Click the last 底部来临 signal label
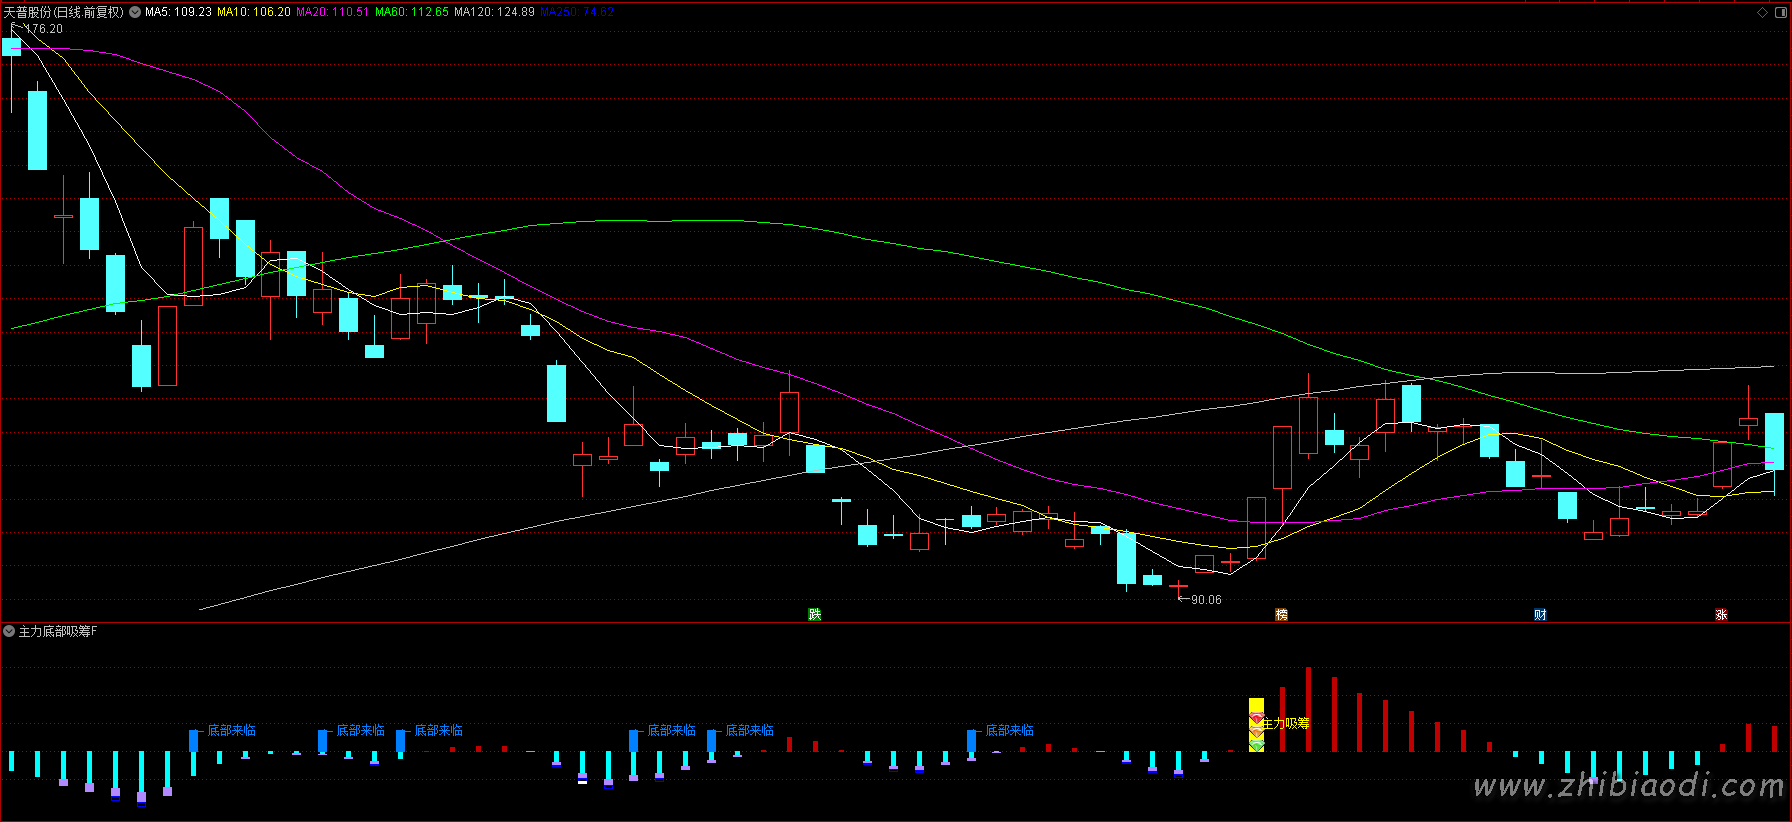 coord(1010,730)
